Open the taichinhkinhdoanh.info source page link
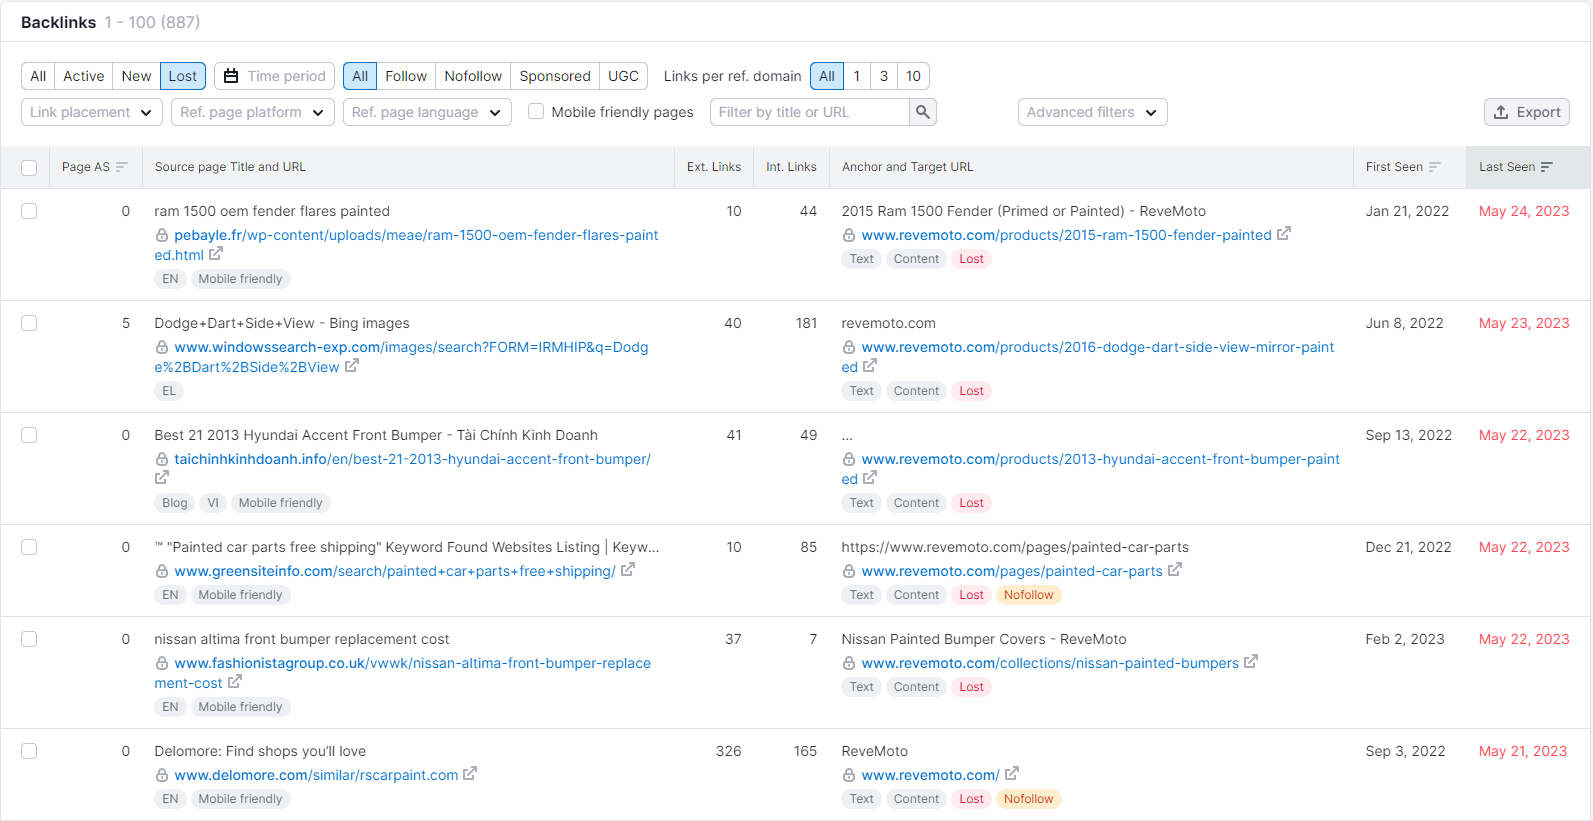This screenshot has height=821, width=1593. pos(412,459)
